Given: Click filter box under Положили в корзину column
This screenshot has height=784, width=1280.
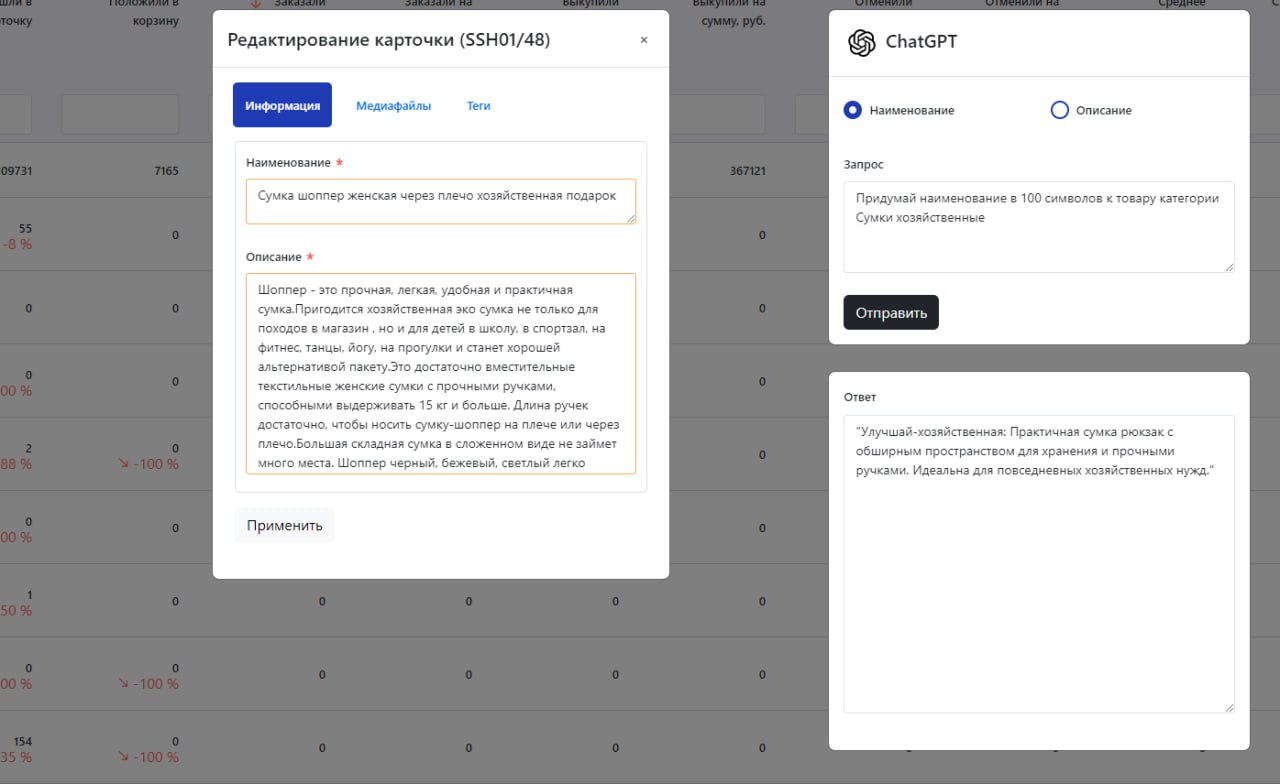Looking at the screenshot, I should (120, 114).
